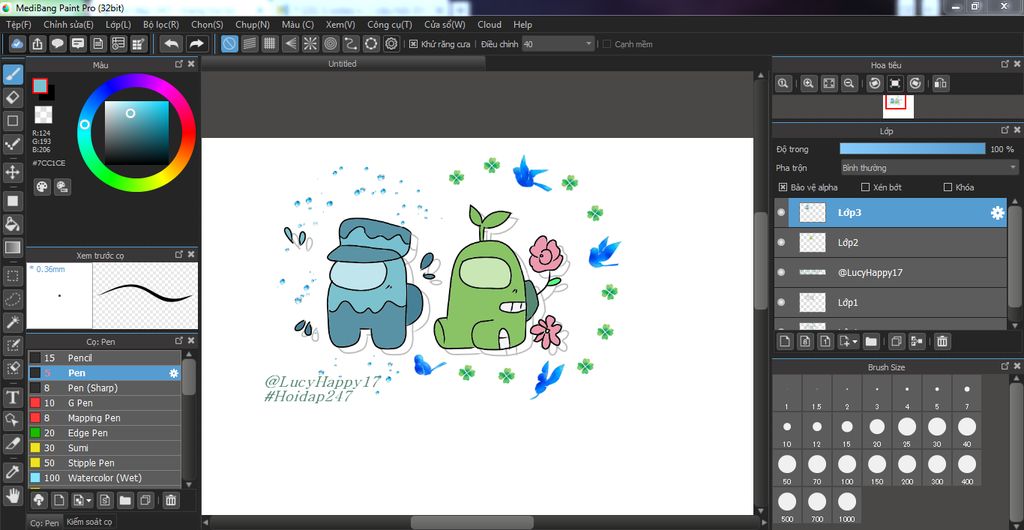Open Lớp3 layer settings gear
The image size is (1024, 530).
tap(997, 213)
